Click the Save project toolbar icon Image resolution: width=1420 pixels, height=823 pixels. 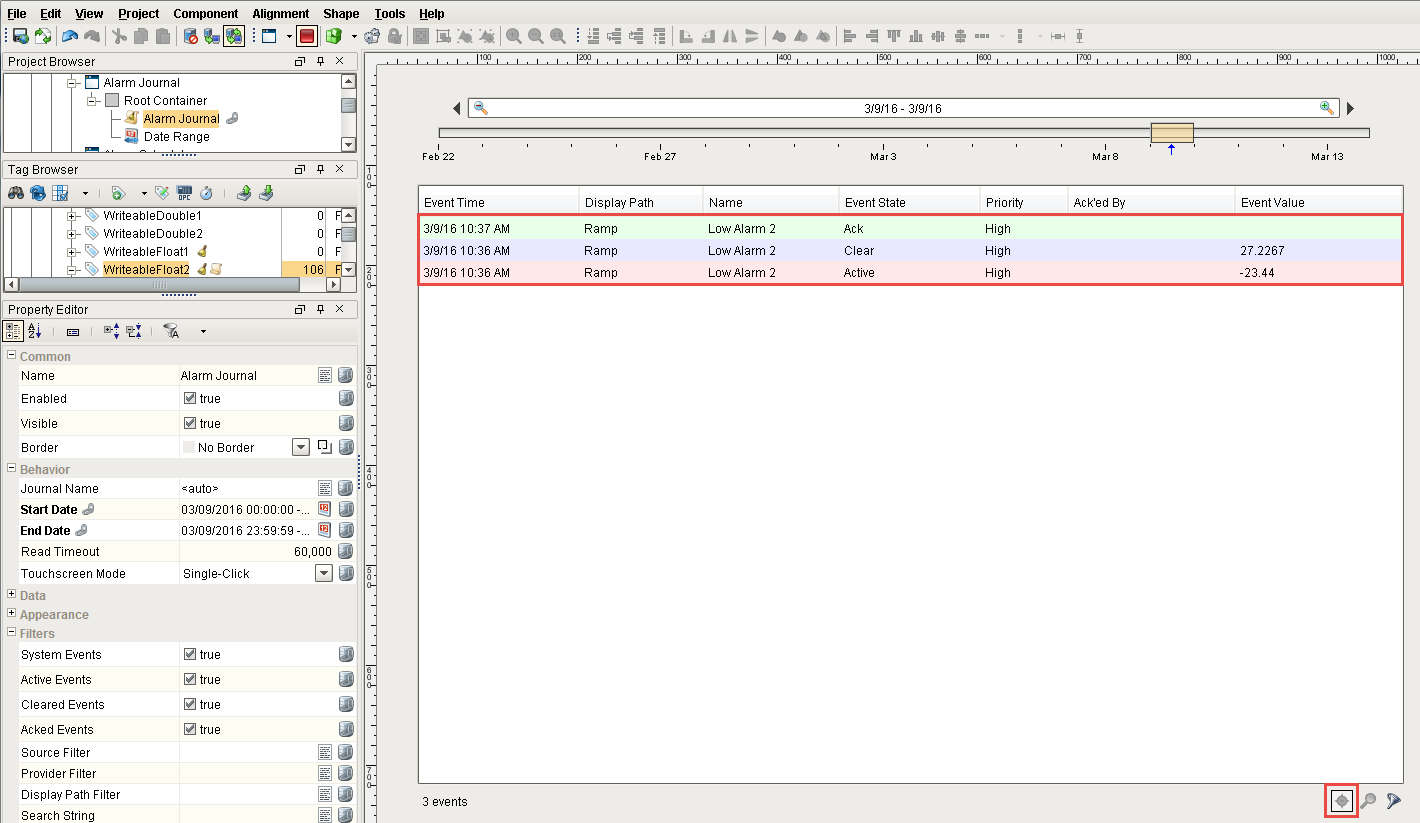tap(20, 36)
